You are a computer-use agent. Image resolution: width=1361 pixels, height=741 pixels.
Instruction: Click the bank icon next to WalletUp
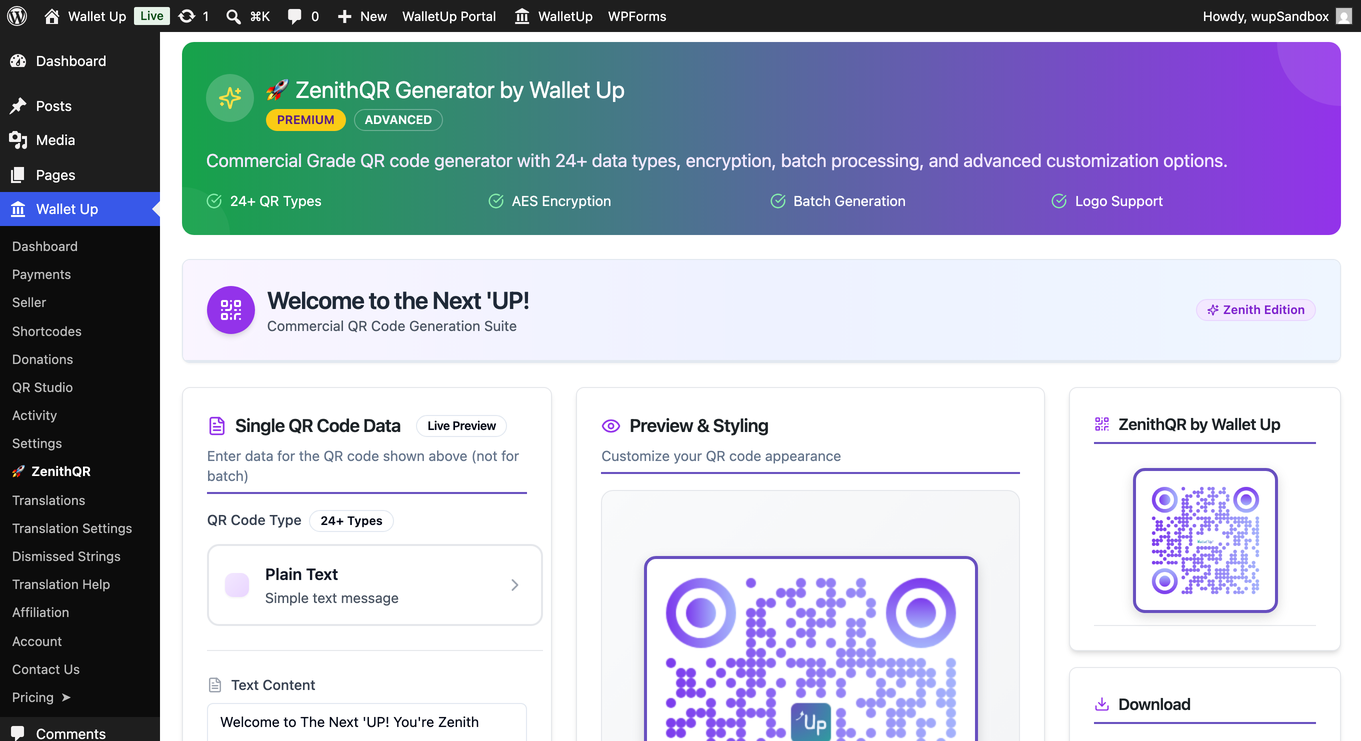[522, 17]
